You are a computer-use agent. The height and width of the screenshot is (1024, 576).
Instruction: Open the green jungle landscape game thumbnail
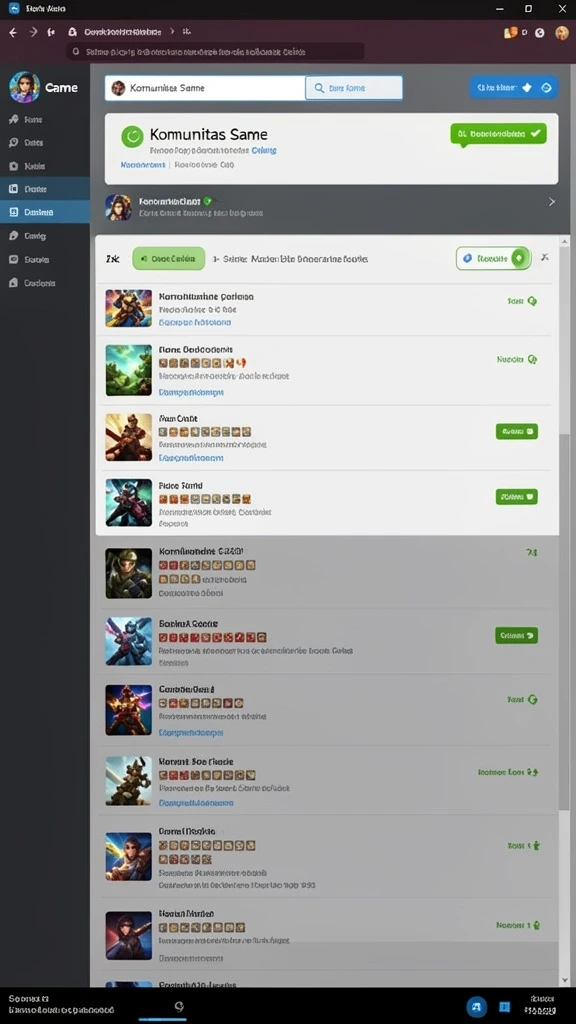pyautogui.click(x=129, y=370)
